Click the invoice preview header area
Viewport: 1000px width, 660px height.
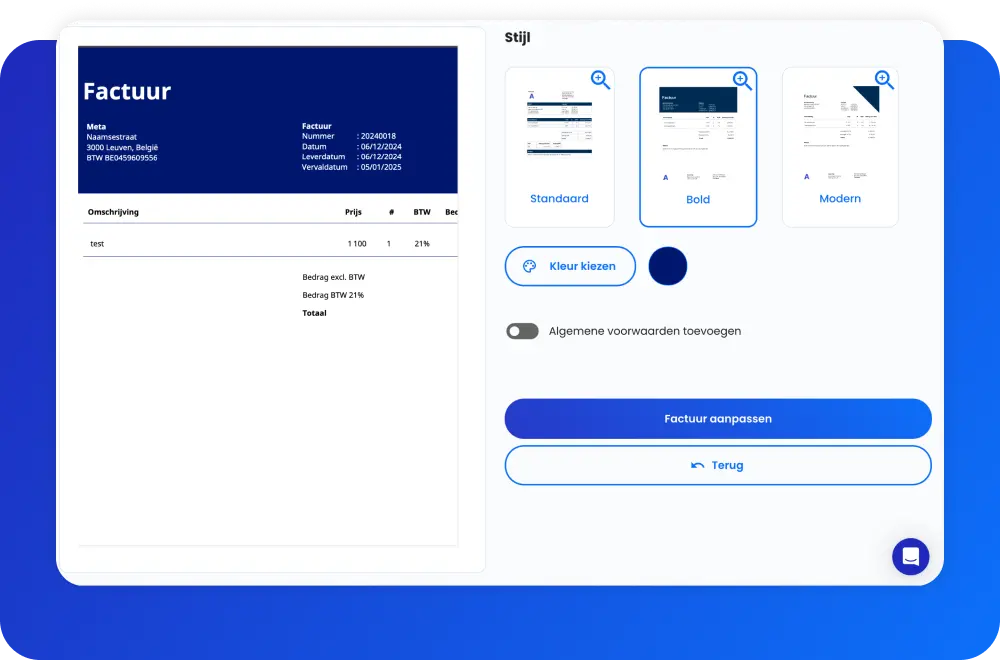tap(267, 120)
